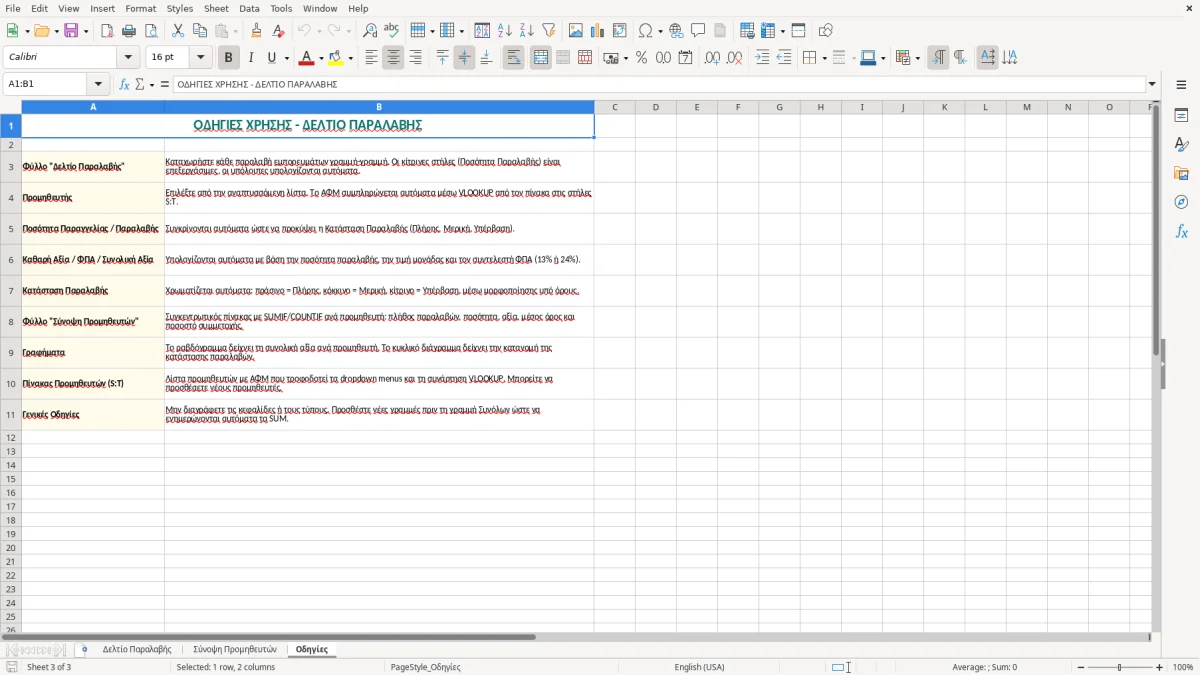Open the Function Wizard fx icon

pos(124,84)
